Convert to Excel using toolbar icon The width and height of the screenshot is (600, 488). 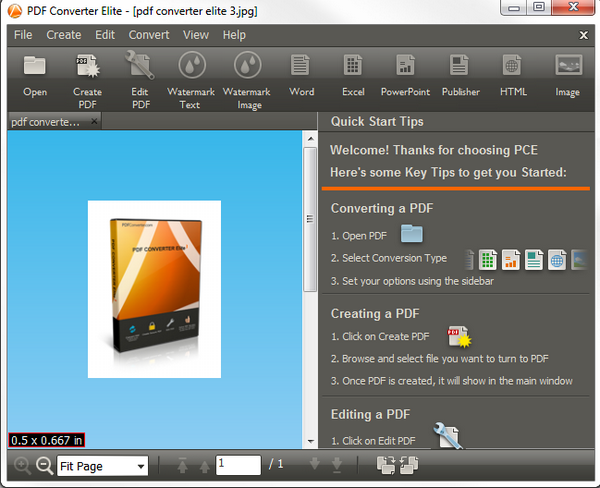[x=352, y=65]
